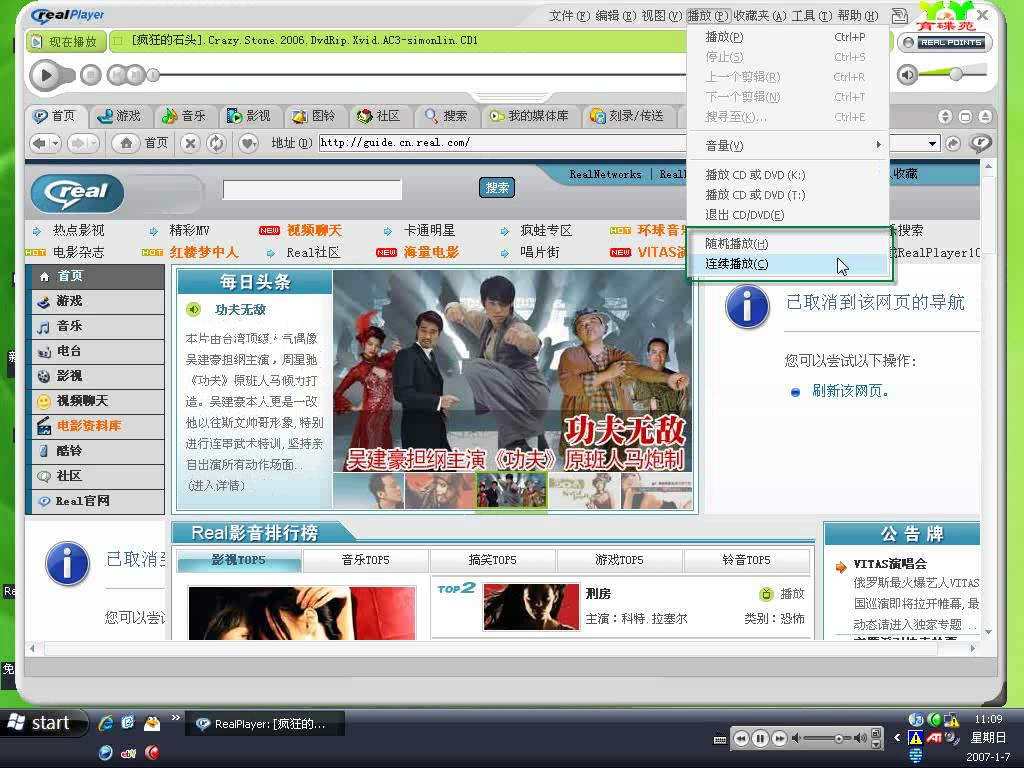1024x768 pixels.
Task: Open the 文件(F) menu
Action: (569, 16)
